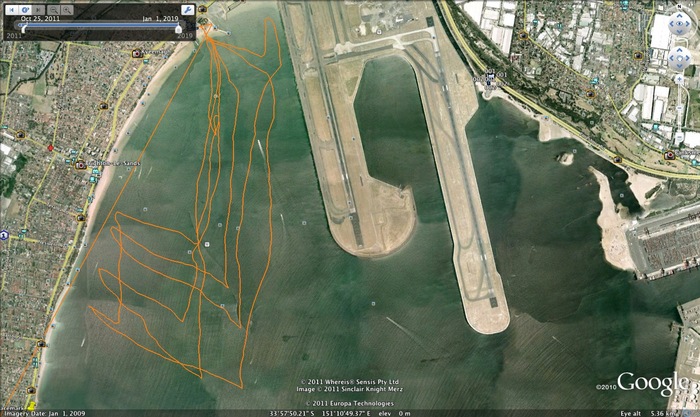Click the right time slider handle at 2019
The image size is (700, 417).
[179, 30]
